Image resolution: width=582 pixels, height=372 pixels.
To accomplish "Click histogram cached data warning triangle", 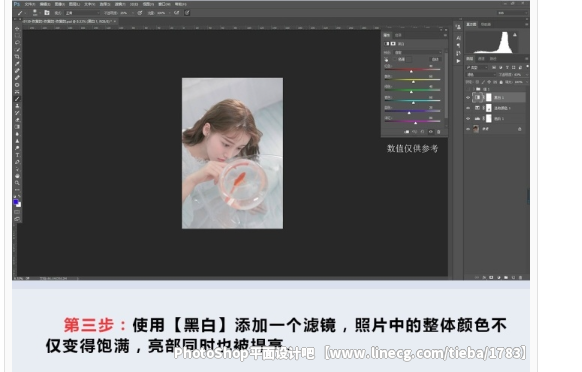I will (x=515, y=35).
